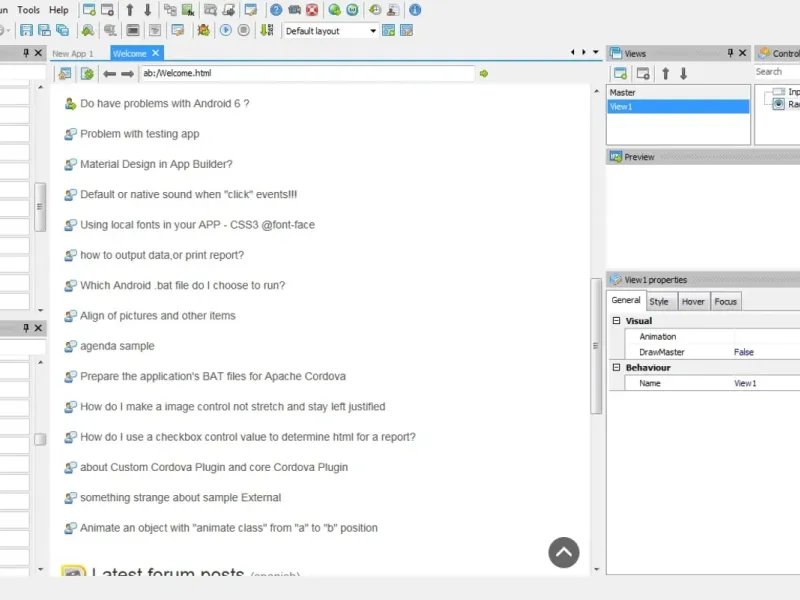This screenshot has height=600, width=800.
Task: Click the blue info icon in the toolbar
Action: [415, 10]
